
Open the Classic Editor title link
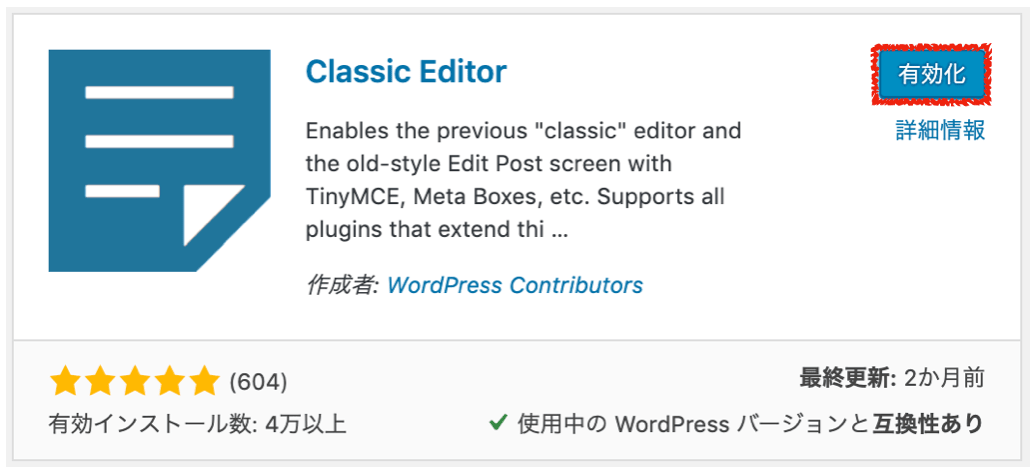[406, 73]
